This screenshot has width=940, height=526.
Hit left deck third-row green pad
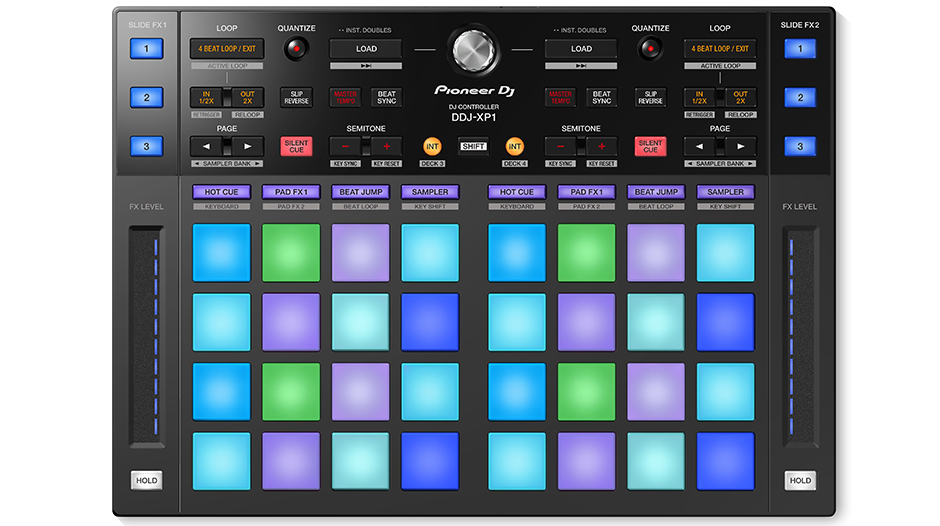click(x=291, y=392)
